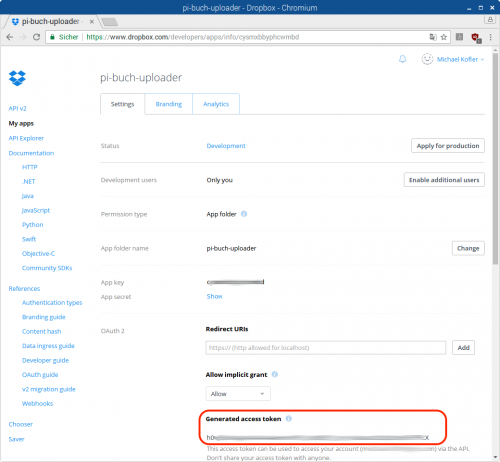Image resolution: width=500 pixels, height=462 pixels.
Task: Bookmark the page with the star icon
Action: pos(444,37)
